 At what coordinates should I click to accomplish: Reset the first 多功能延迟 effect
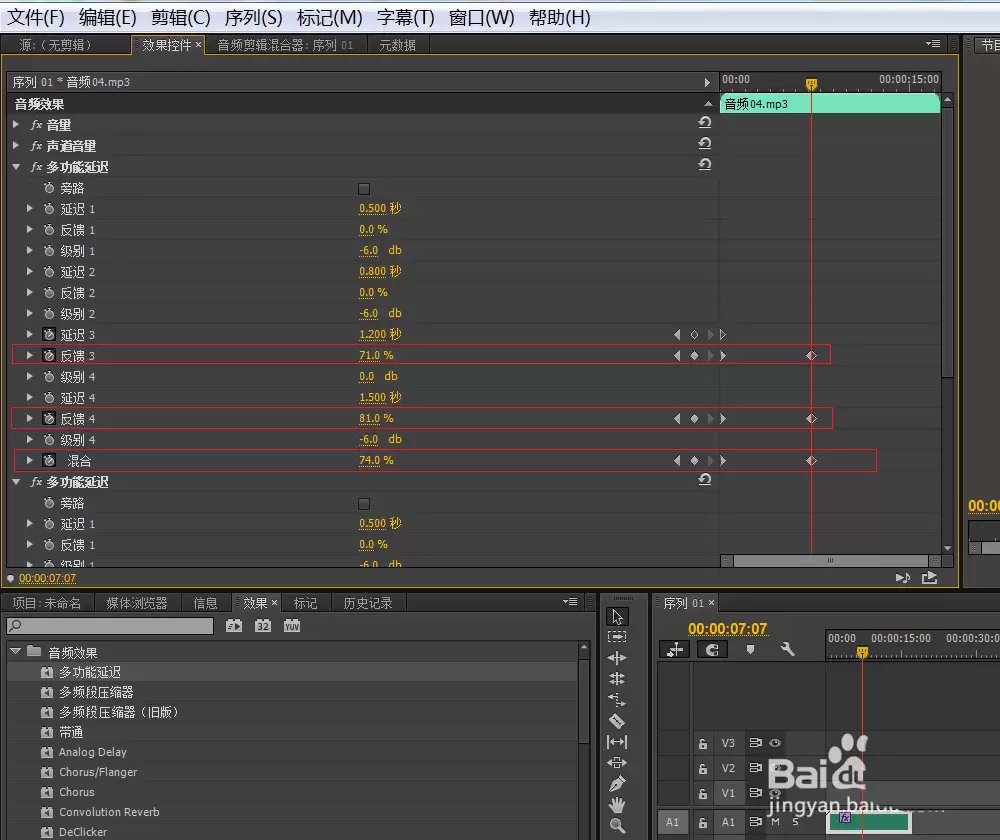coord(705,164)
